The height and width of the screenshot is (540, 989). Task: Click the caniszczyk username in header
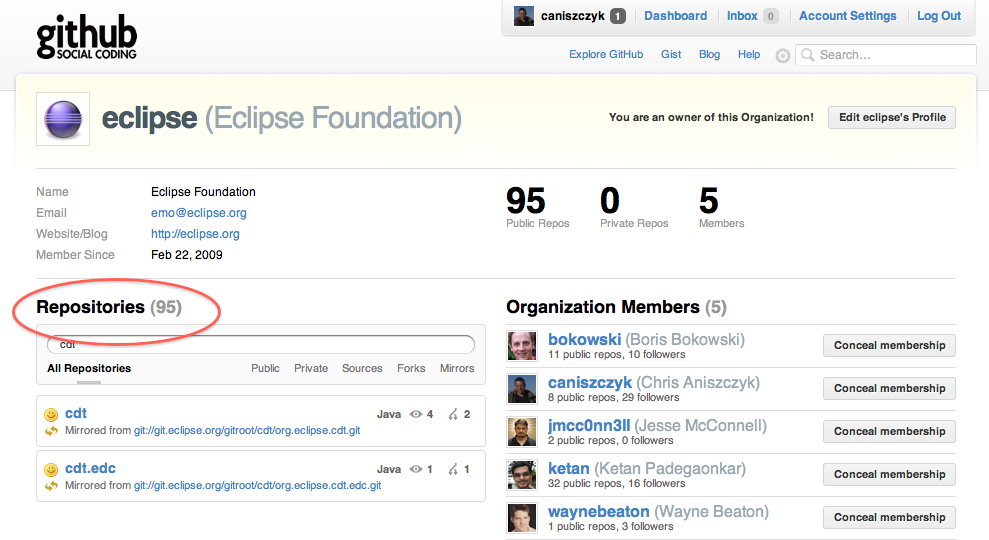point(573,16)
